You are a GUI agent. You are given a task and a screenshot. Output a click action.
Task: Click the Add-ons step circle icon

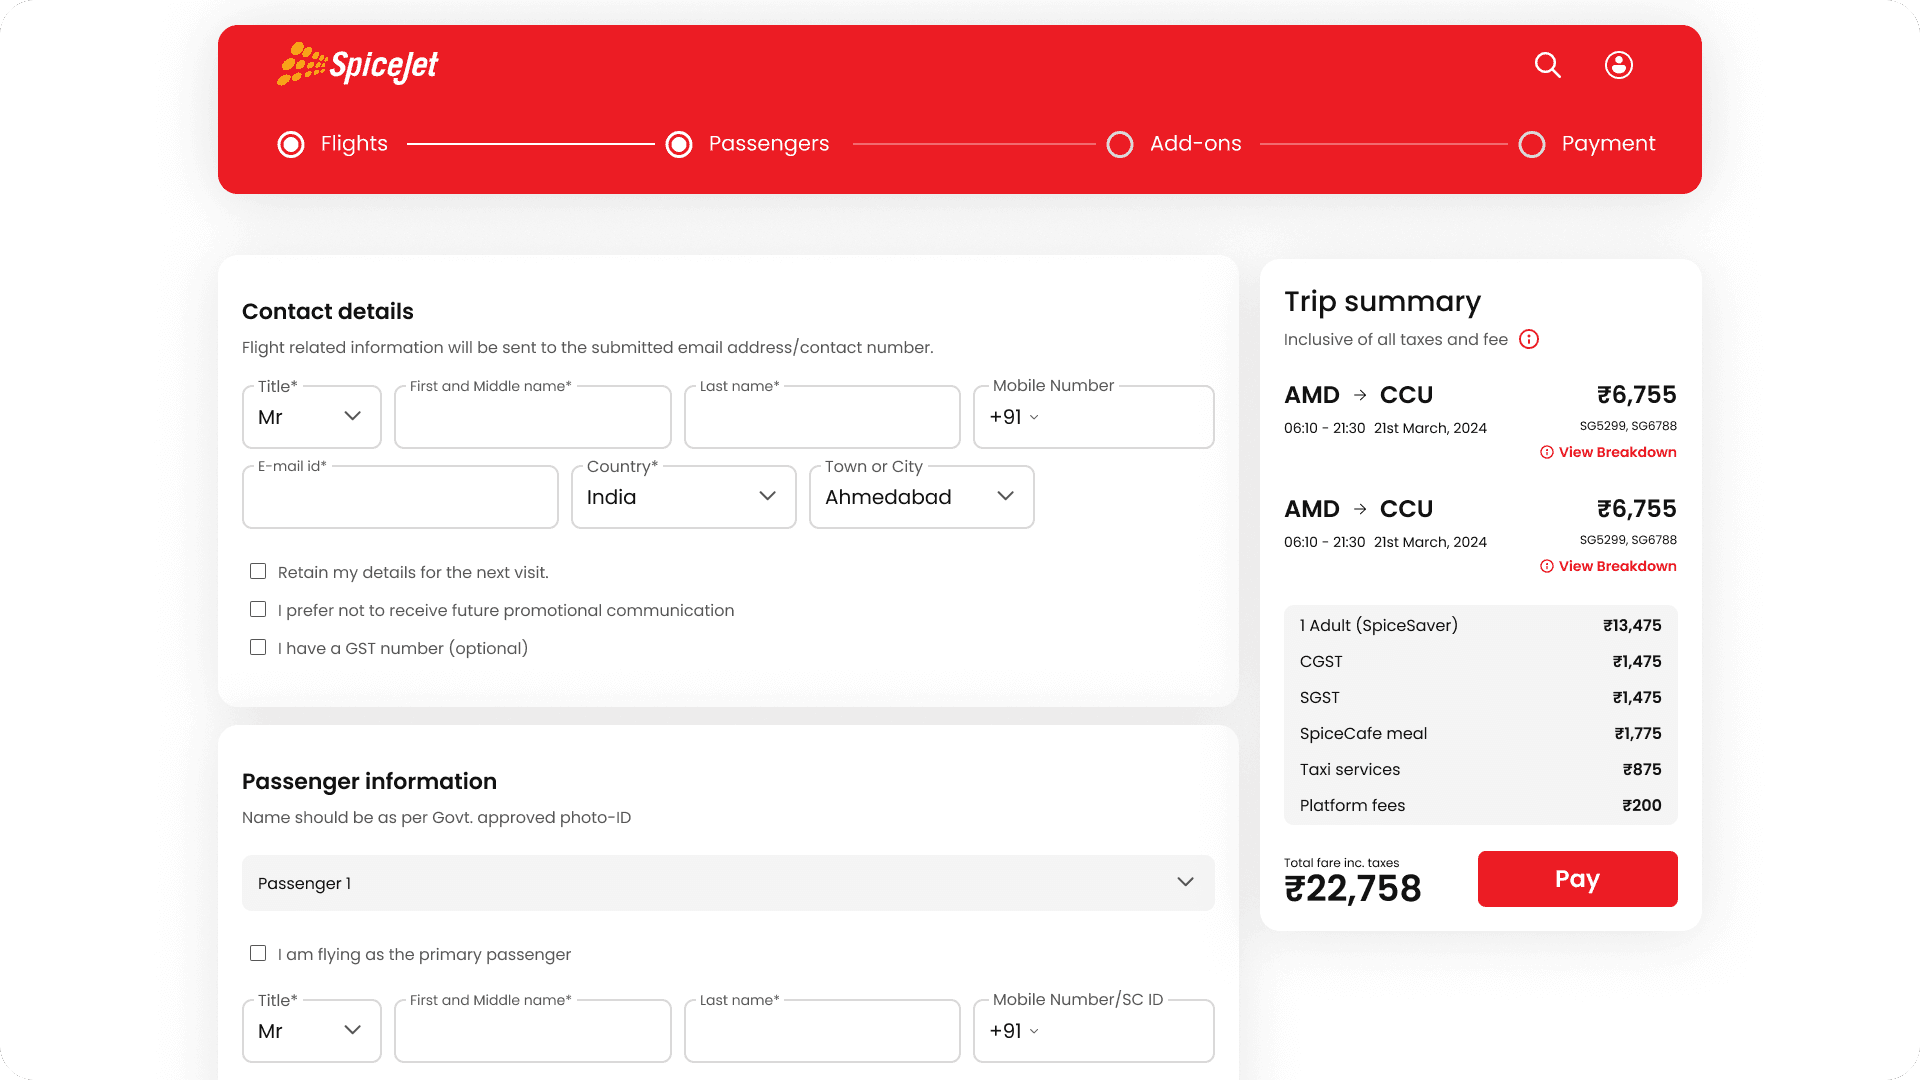click(1120, 144)
